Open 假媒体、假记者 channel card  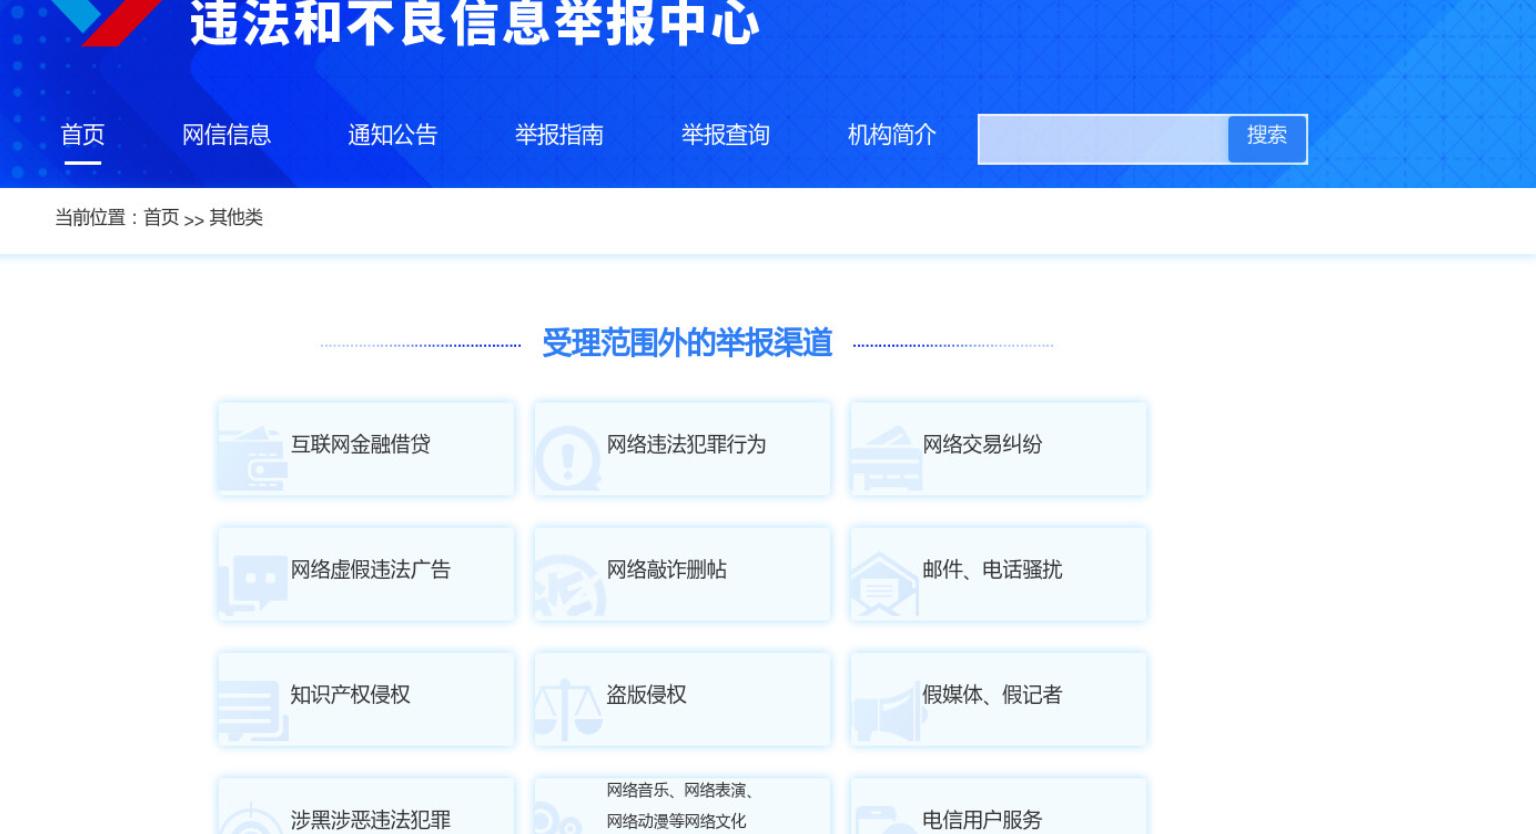(998, 699)
